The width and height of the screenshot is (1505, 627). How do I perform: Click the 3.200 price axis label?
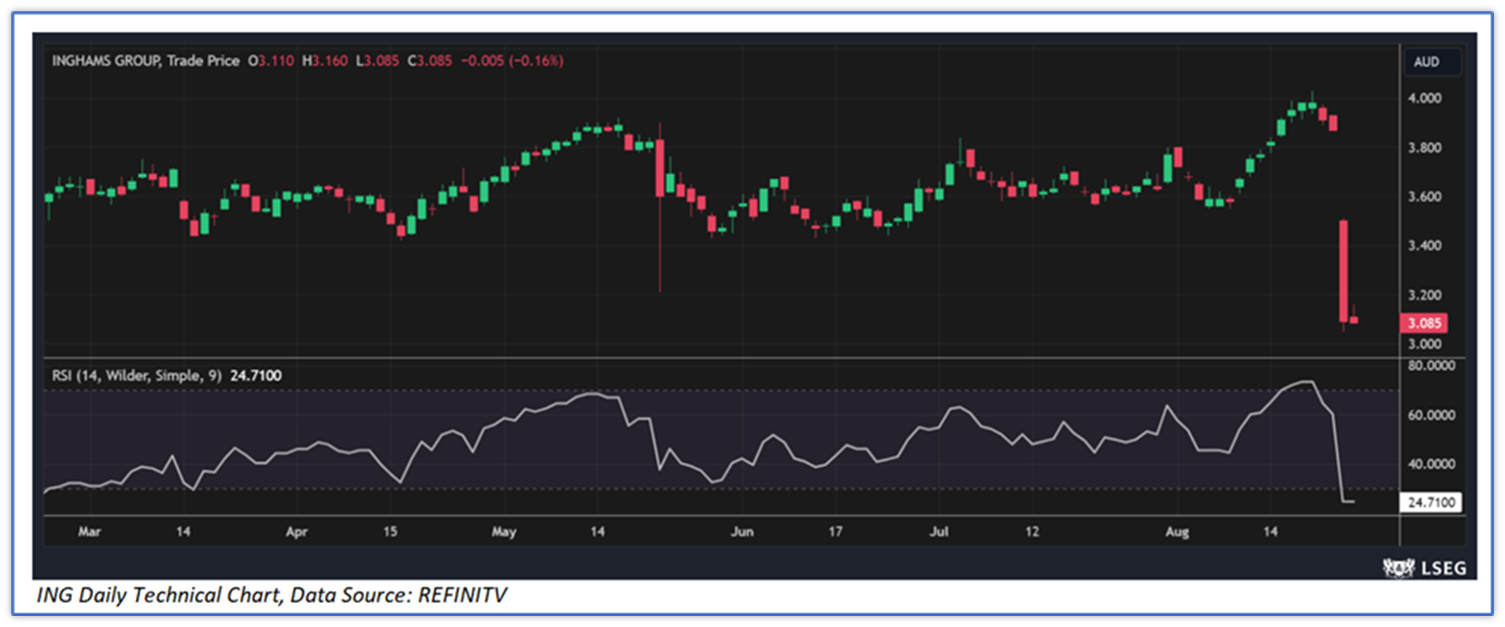pos(1426,295)
